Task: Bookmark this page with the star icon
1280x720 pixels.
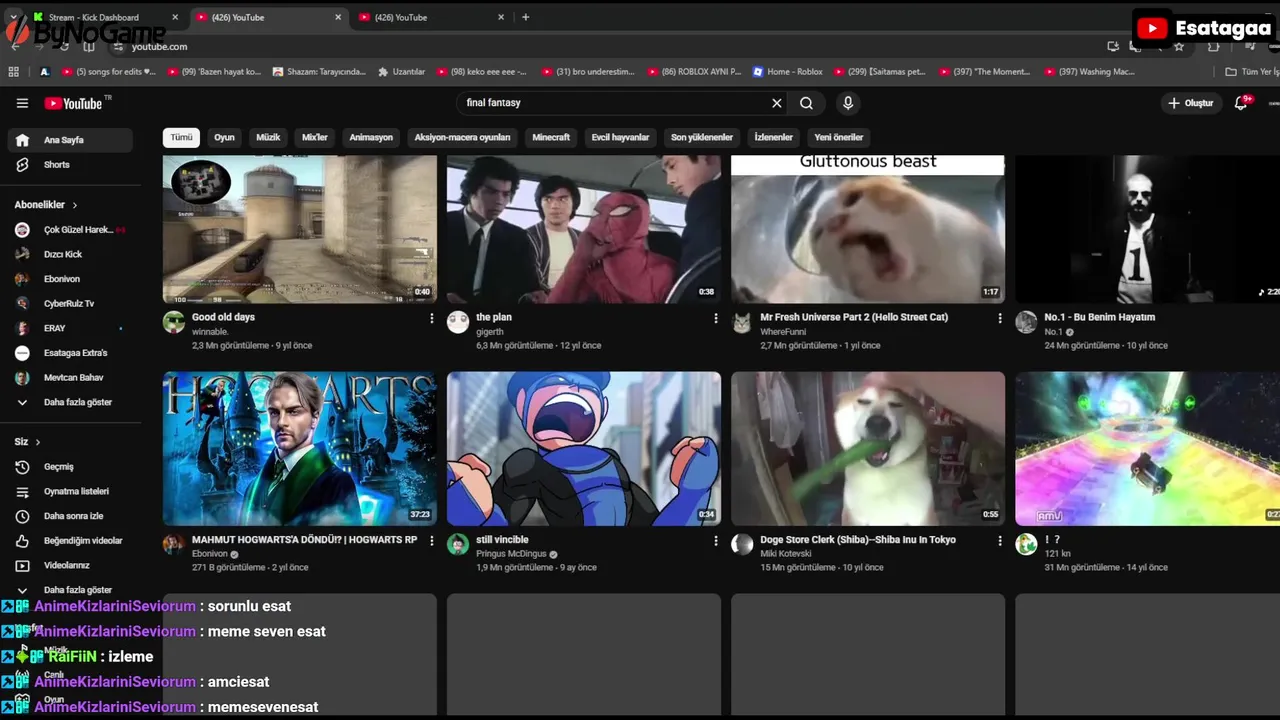Action: (x=1179, y=47)
